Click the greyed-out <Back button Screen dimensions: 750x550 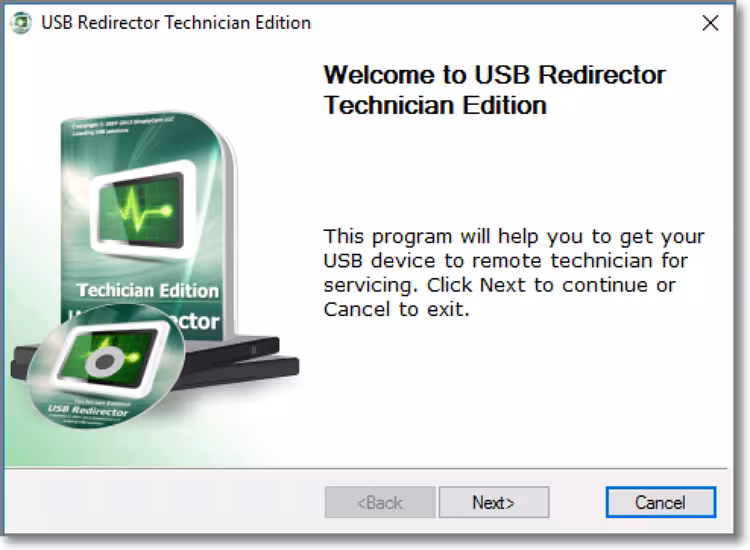pyautogui.click(x=380, y=503)
